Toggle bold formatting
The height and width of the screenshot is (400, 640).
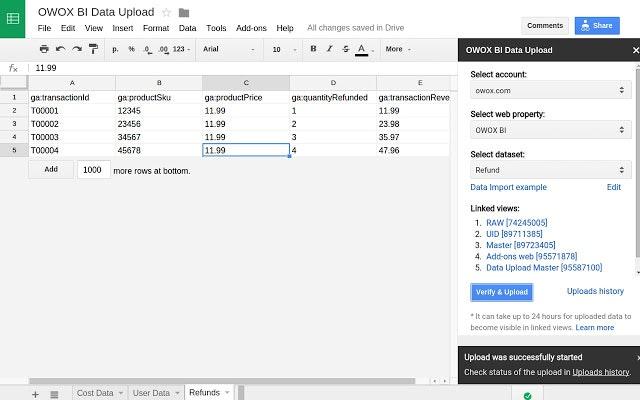313,49
